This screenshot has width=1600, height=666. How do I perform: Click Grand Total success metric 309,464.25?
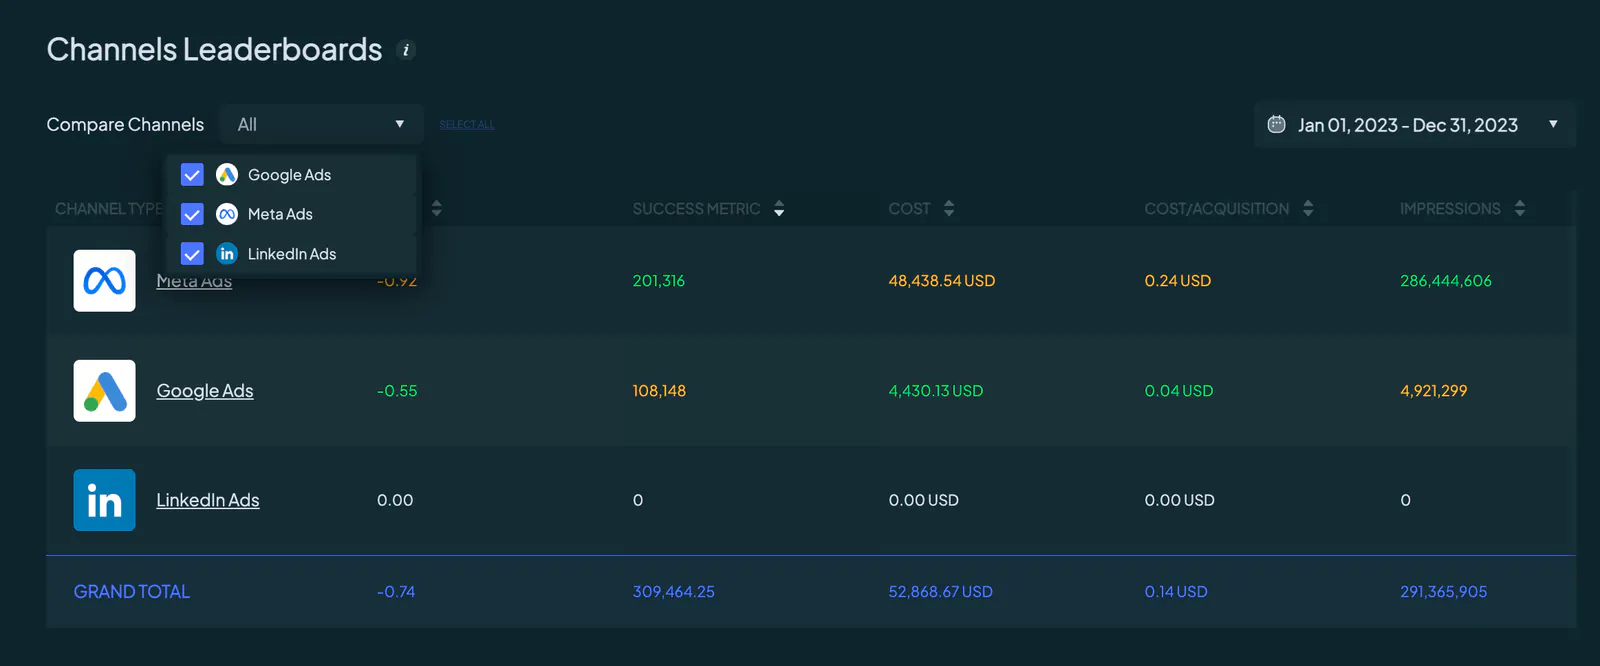pyautogui.click(x=674, y=592)
